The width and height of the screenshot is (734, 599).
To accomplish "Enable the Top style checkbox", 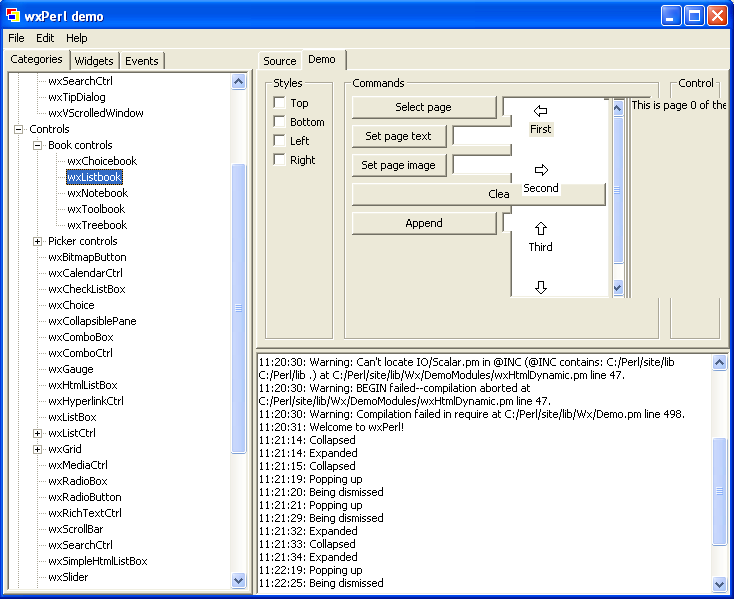I will point(280,103).
